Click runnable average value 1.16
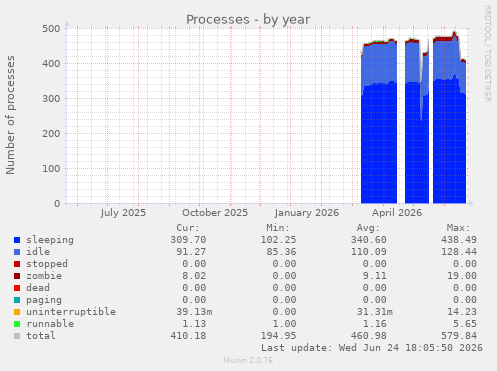Screen dimensions: 497x371 point(375,324)
